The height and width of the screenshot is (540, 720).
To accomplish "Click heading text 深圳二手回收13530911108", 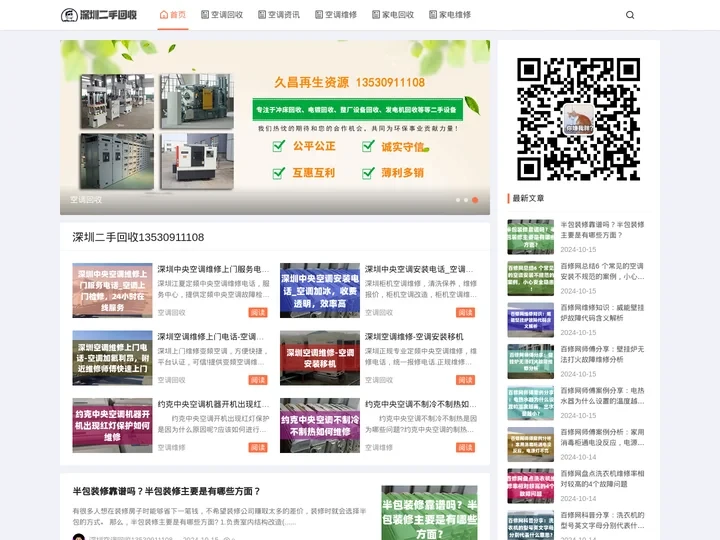I will point(138,237).
